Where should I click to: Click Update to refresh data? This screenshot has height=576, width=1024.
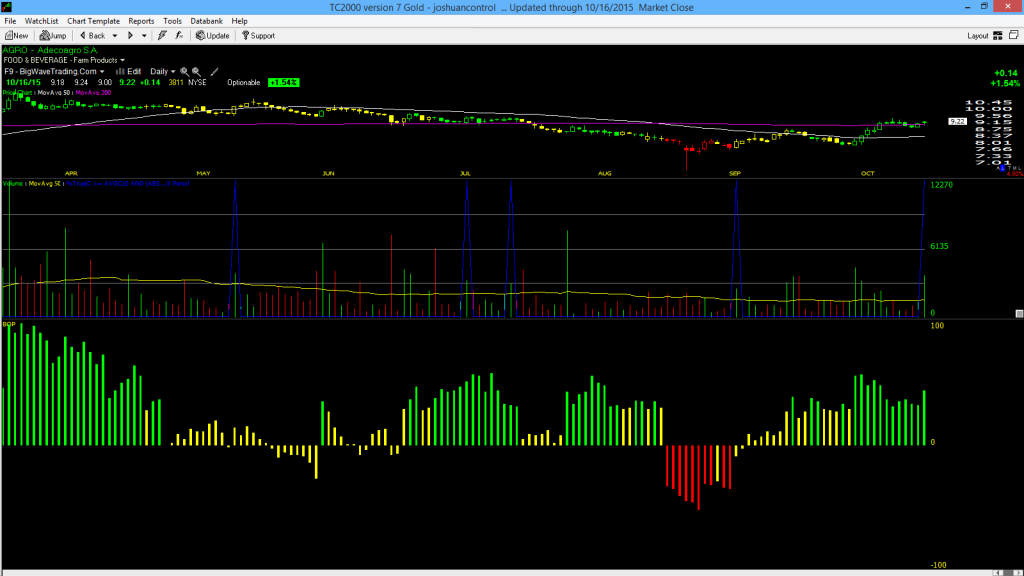coord(213,36)
